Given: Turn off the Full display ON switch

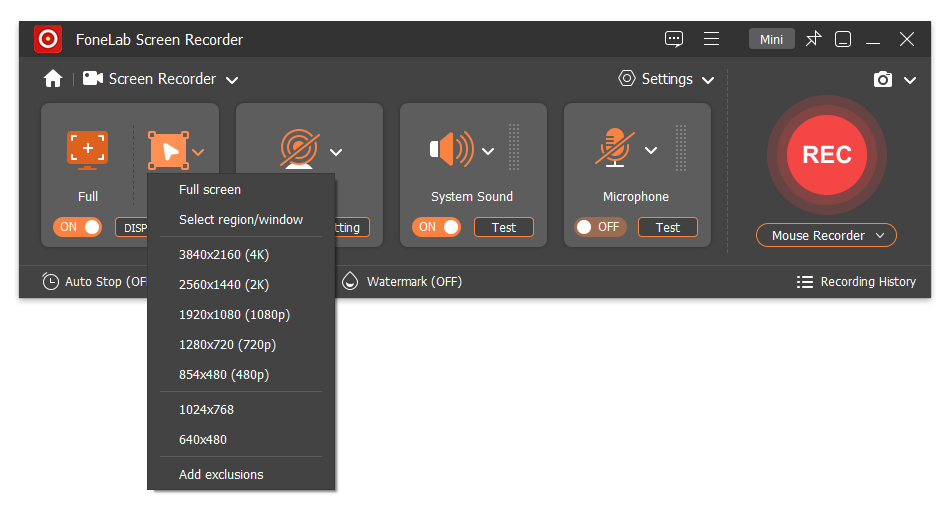Looking at the screenshot, I should click(x=78, y=227).
